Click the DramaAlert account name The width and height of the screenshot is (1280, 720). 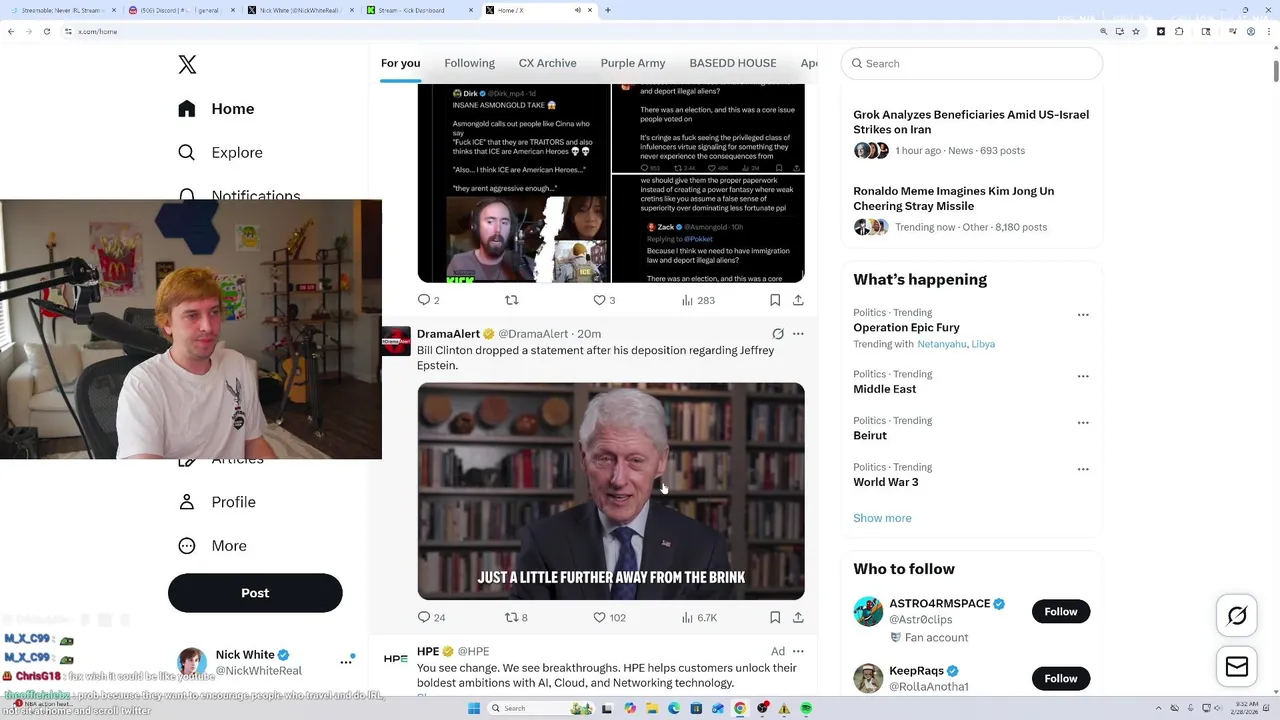pyautogui.click(x=448, y=334)
